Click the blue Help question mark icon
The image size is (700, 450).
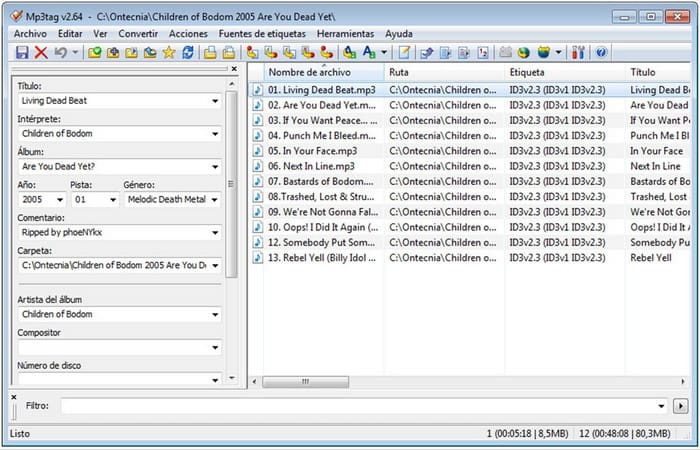coord(601,53)
